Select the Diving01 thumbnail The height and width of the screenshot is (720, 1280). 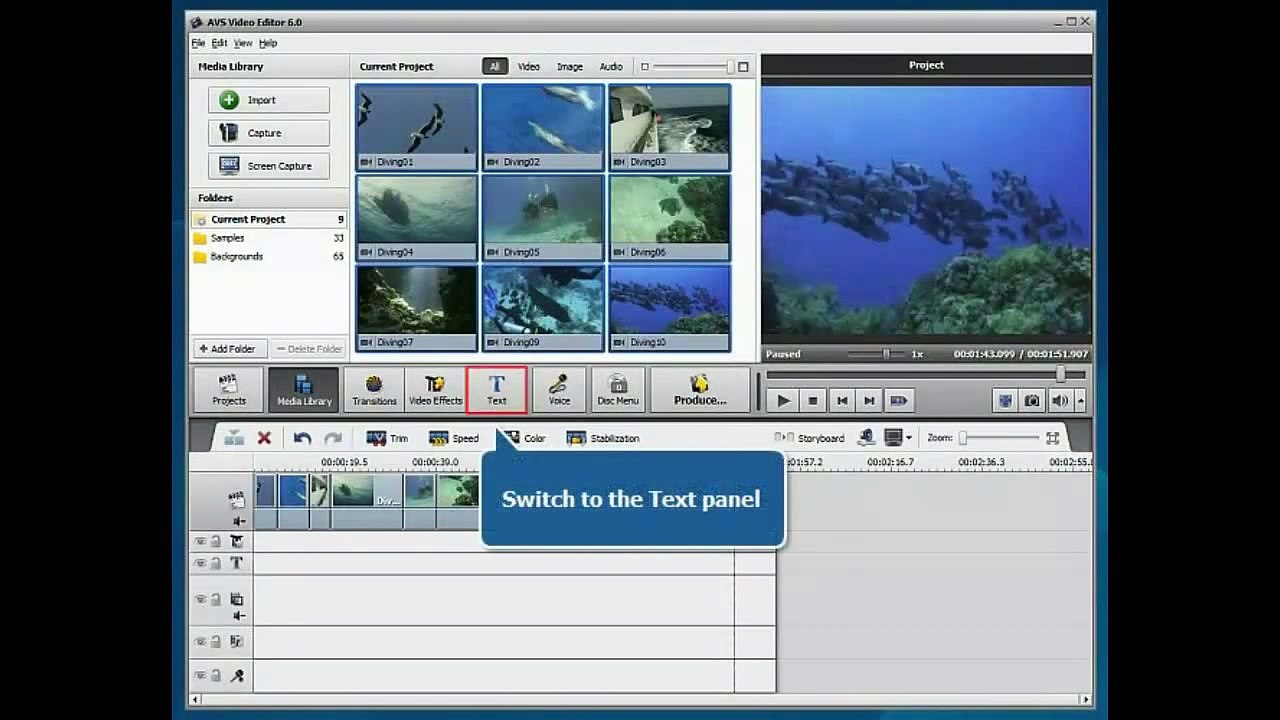point(417,127)
